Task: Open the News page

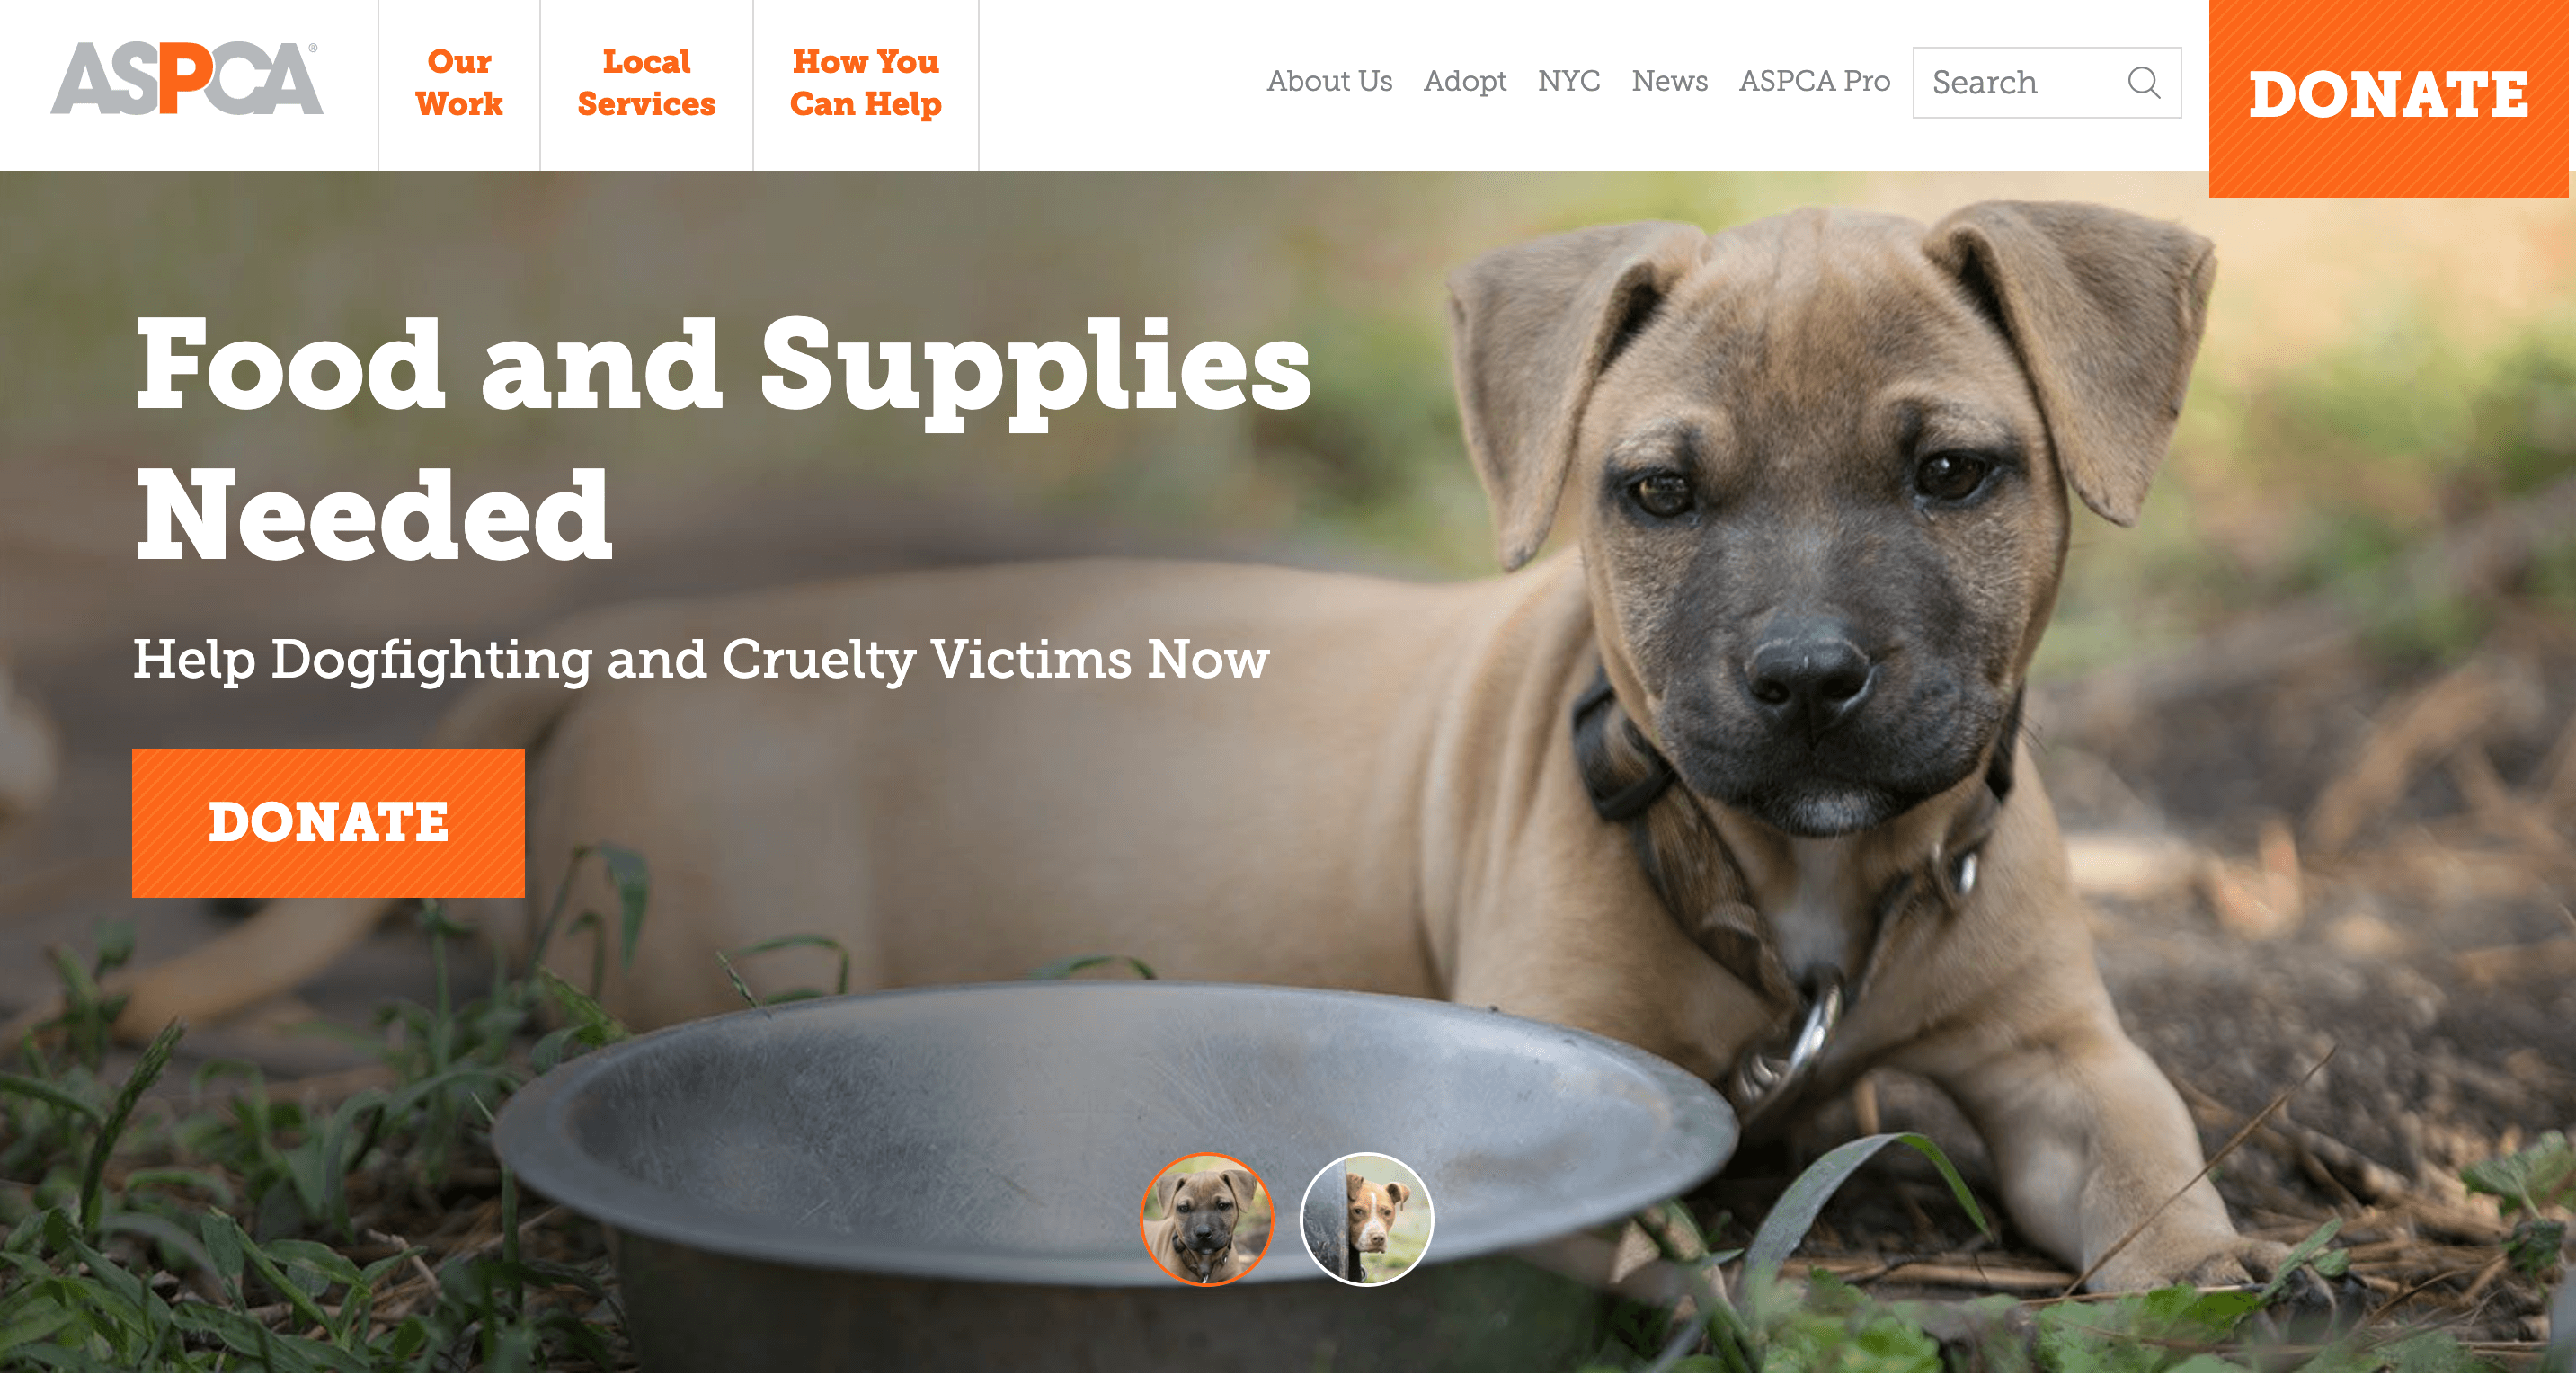Action: 1670,81
